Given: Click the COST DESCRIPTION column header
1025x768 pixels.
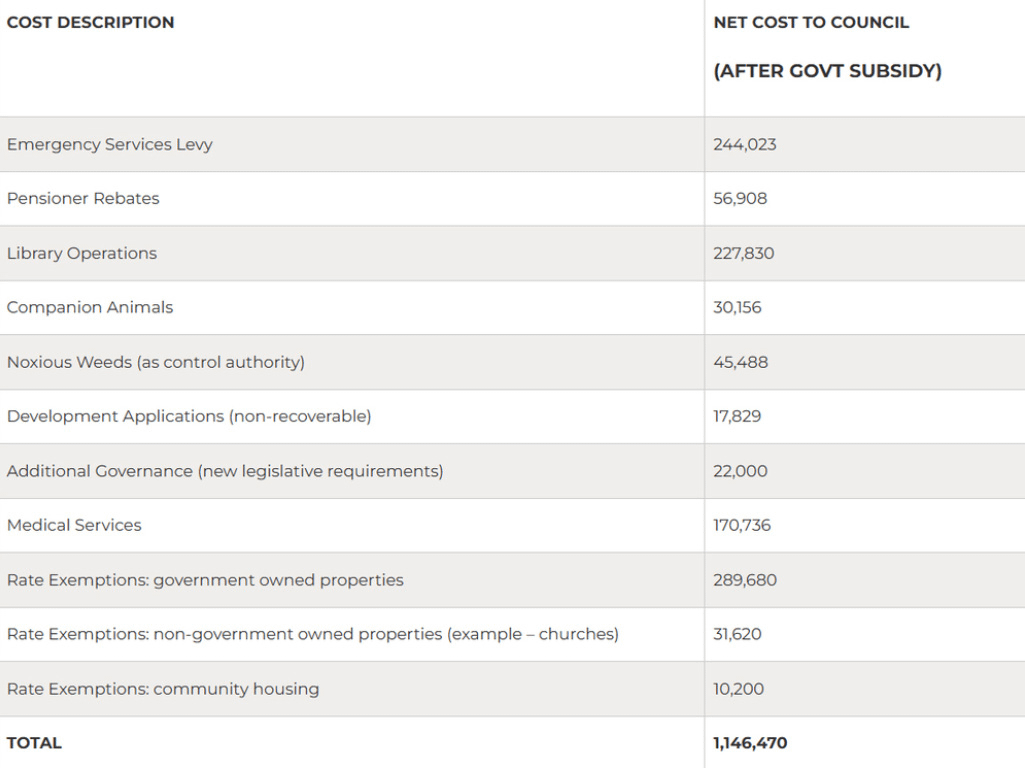Looking at the screenshot, I should click(90, 22).
